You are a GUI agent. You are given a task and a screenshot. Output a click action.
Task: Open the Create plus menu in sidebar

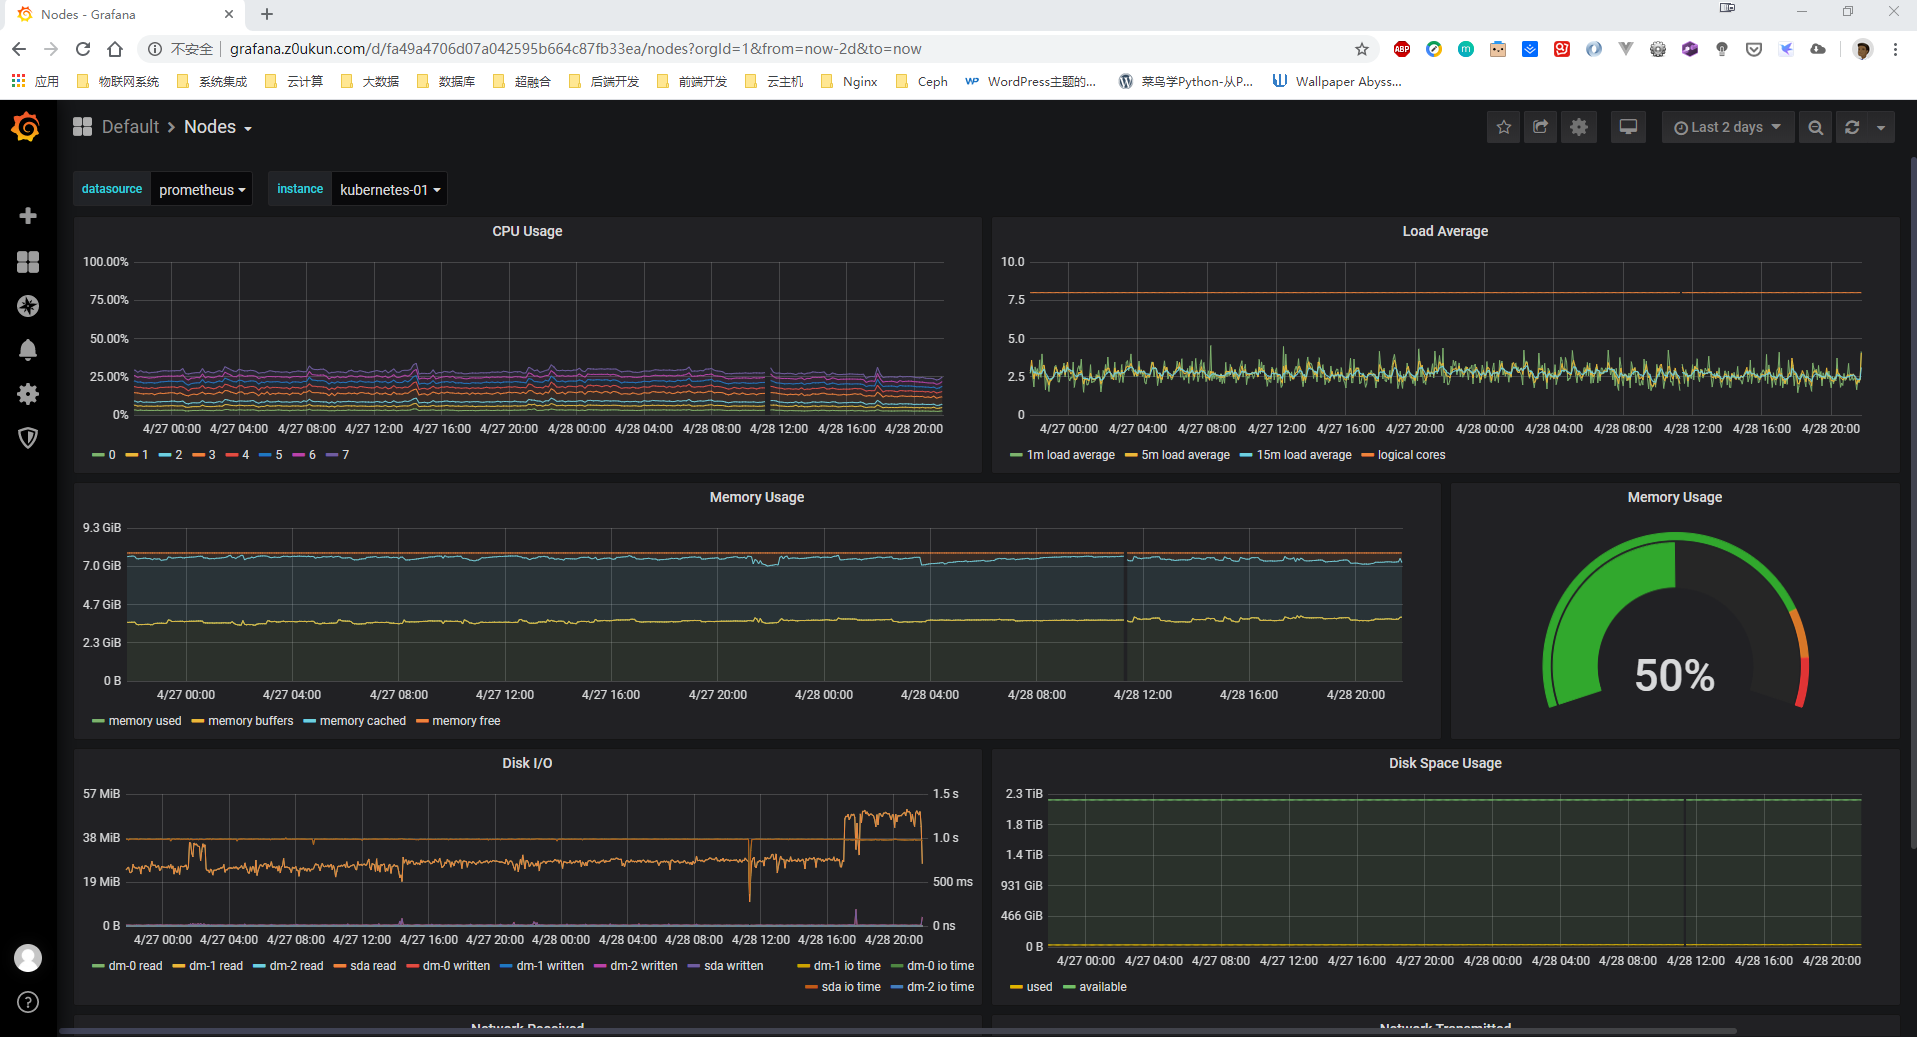pos(28,216)
